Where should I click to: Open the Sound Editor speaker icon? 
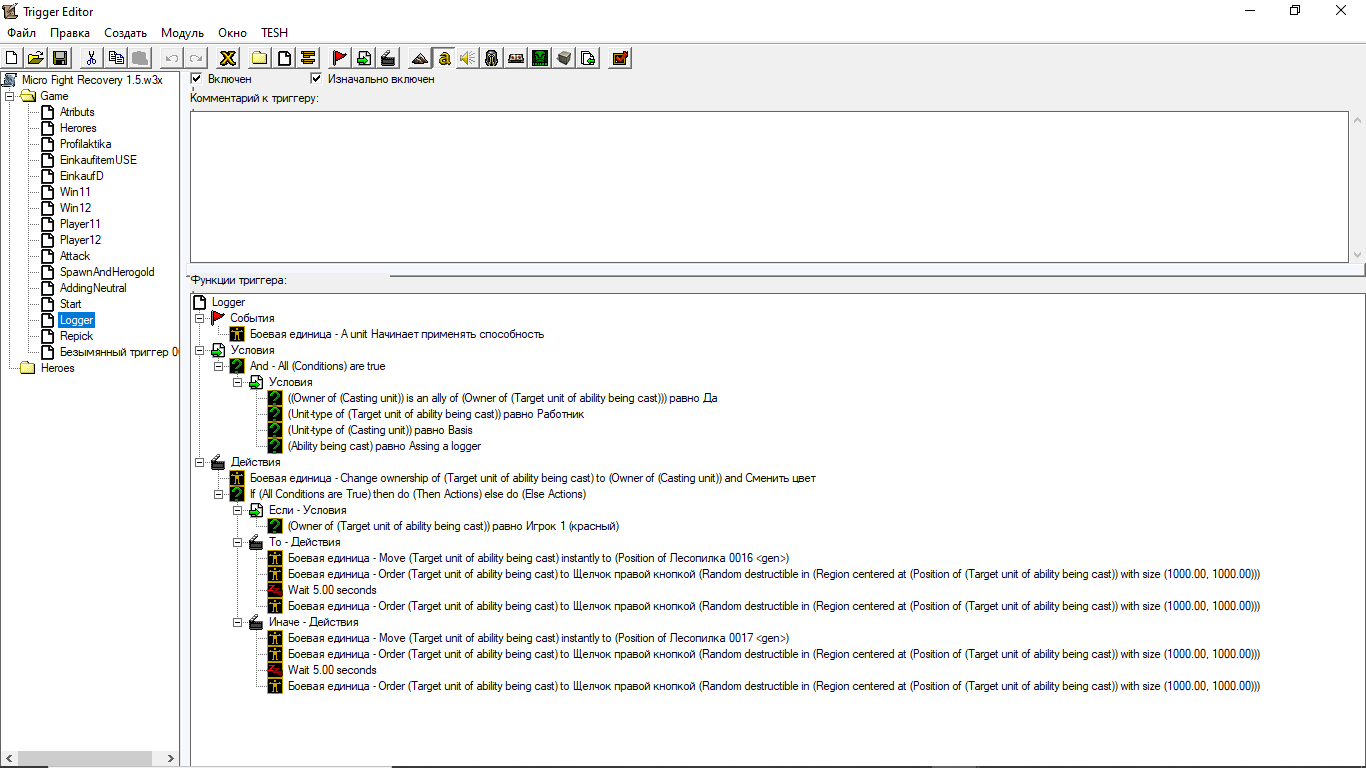click(468, 58)
